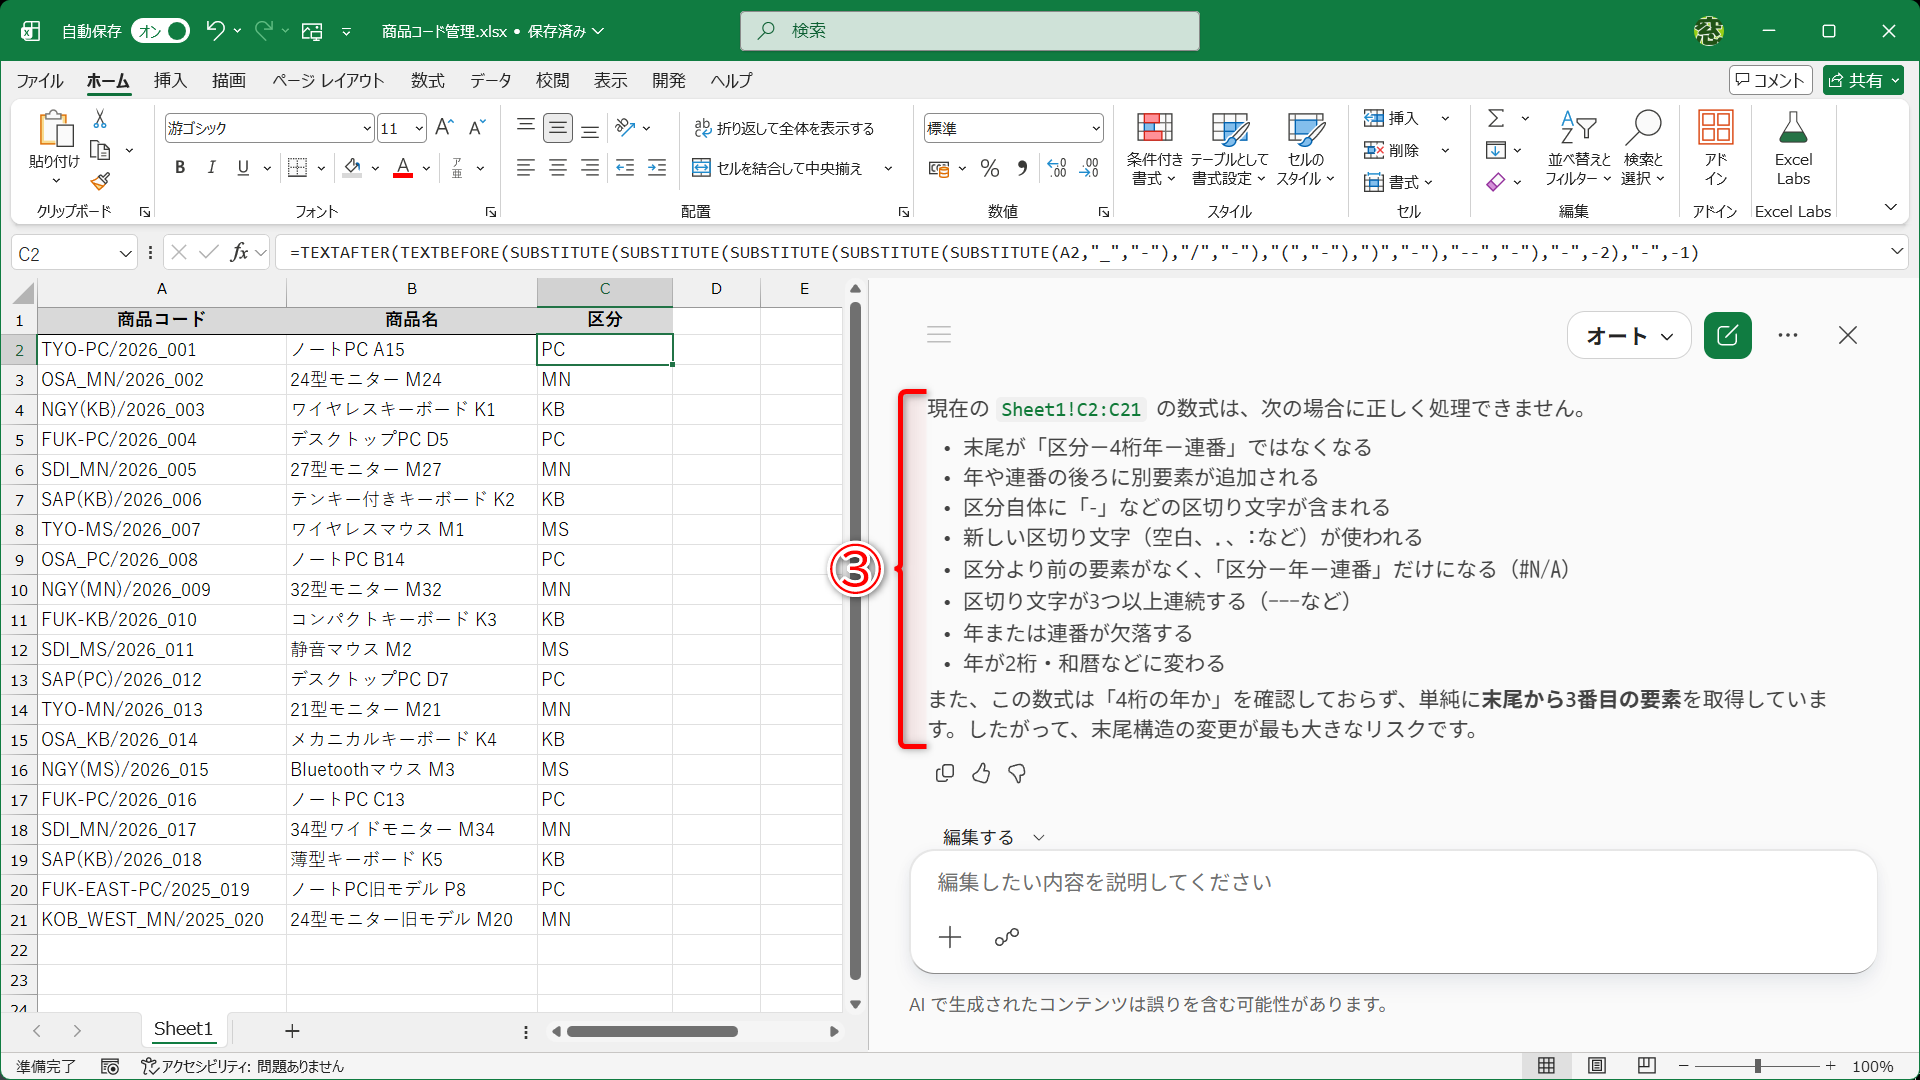
Task: Switch to 開発 ribbon tab
Action: [669, 80]
